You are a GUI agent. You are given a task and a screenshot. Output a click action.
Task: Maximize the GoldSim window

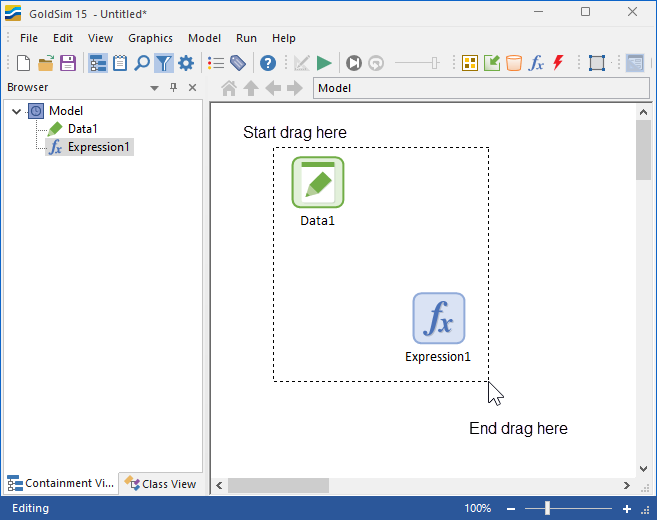click(585, 12)
